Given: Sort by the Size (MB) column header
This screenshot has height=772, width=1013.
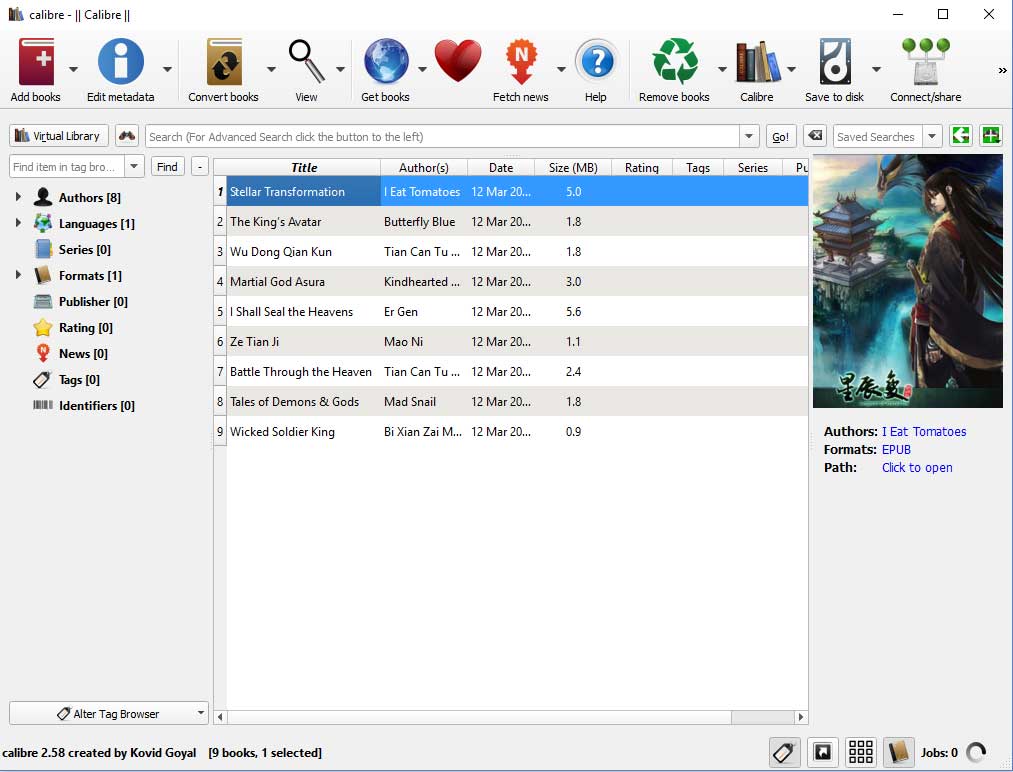Looking at the screenshot, I should point(573,167).
